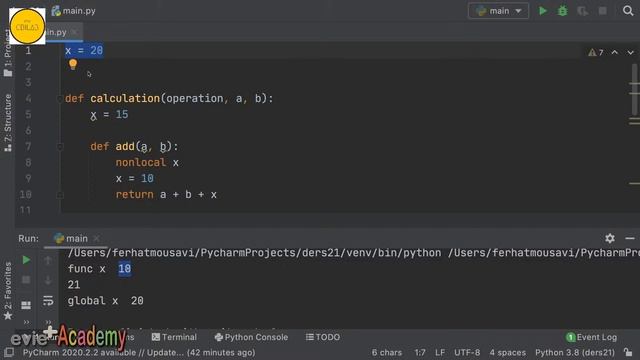Open the Structure tool window tab
Viewport: 640px width, 360px height.
point(8,123)
